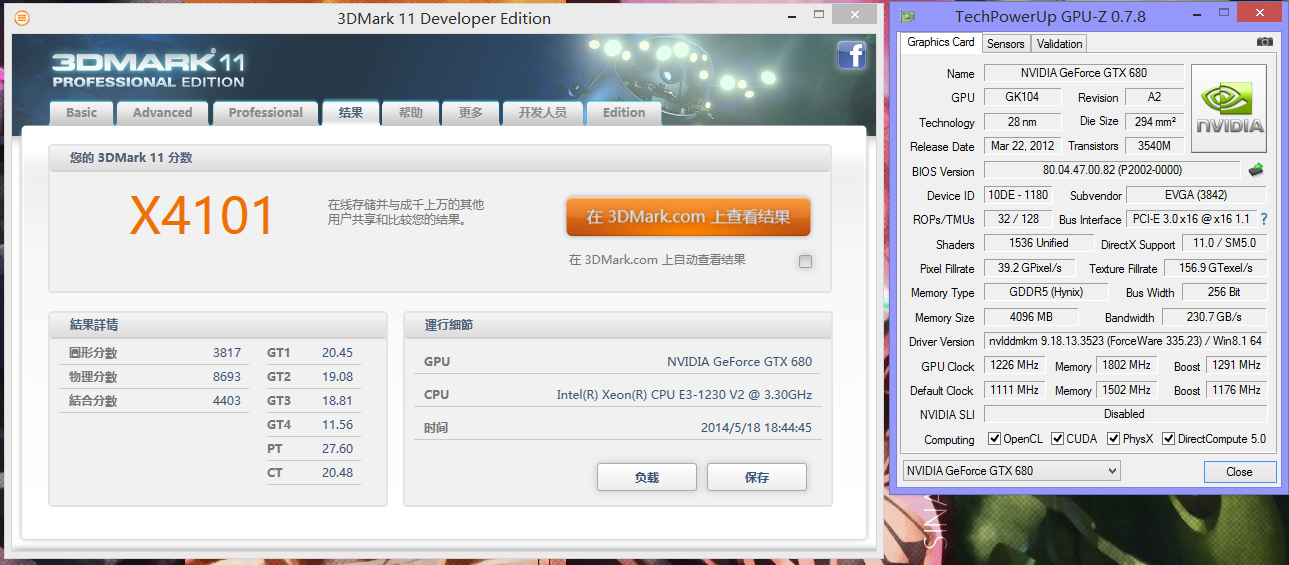Image resolution: width=1289 pixels, height=565 pixels.
Task: Open the 更多 tab
Action: click(x=471, y=113)
